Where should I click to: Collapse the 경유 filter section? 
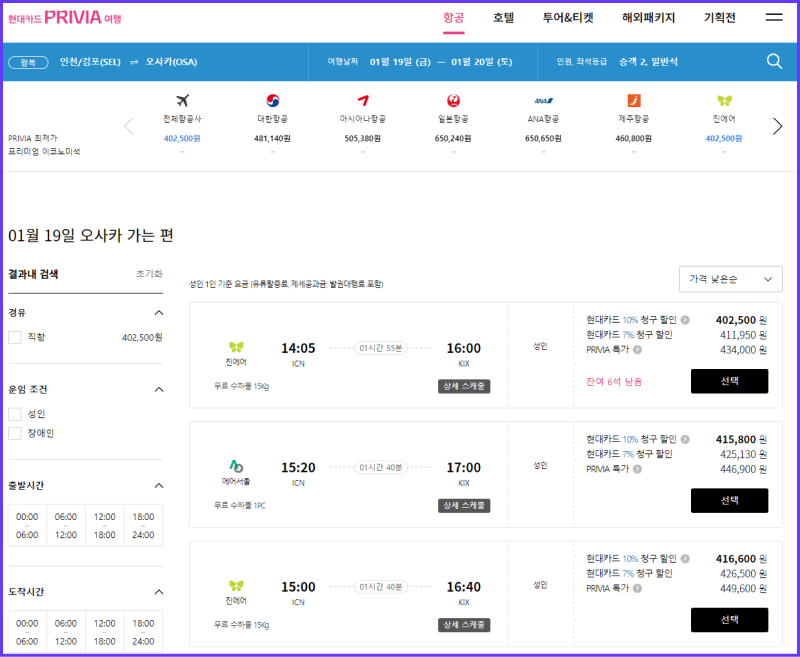point(159,313)
